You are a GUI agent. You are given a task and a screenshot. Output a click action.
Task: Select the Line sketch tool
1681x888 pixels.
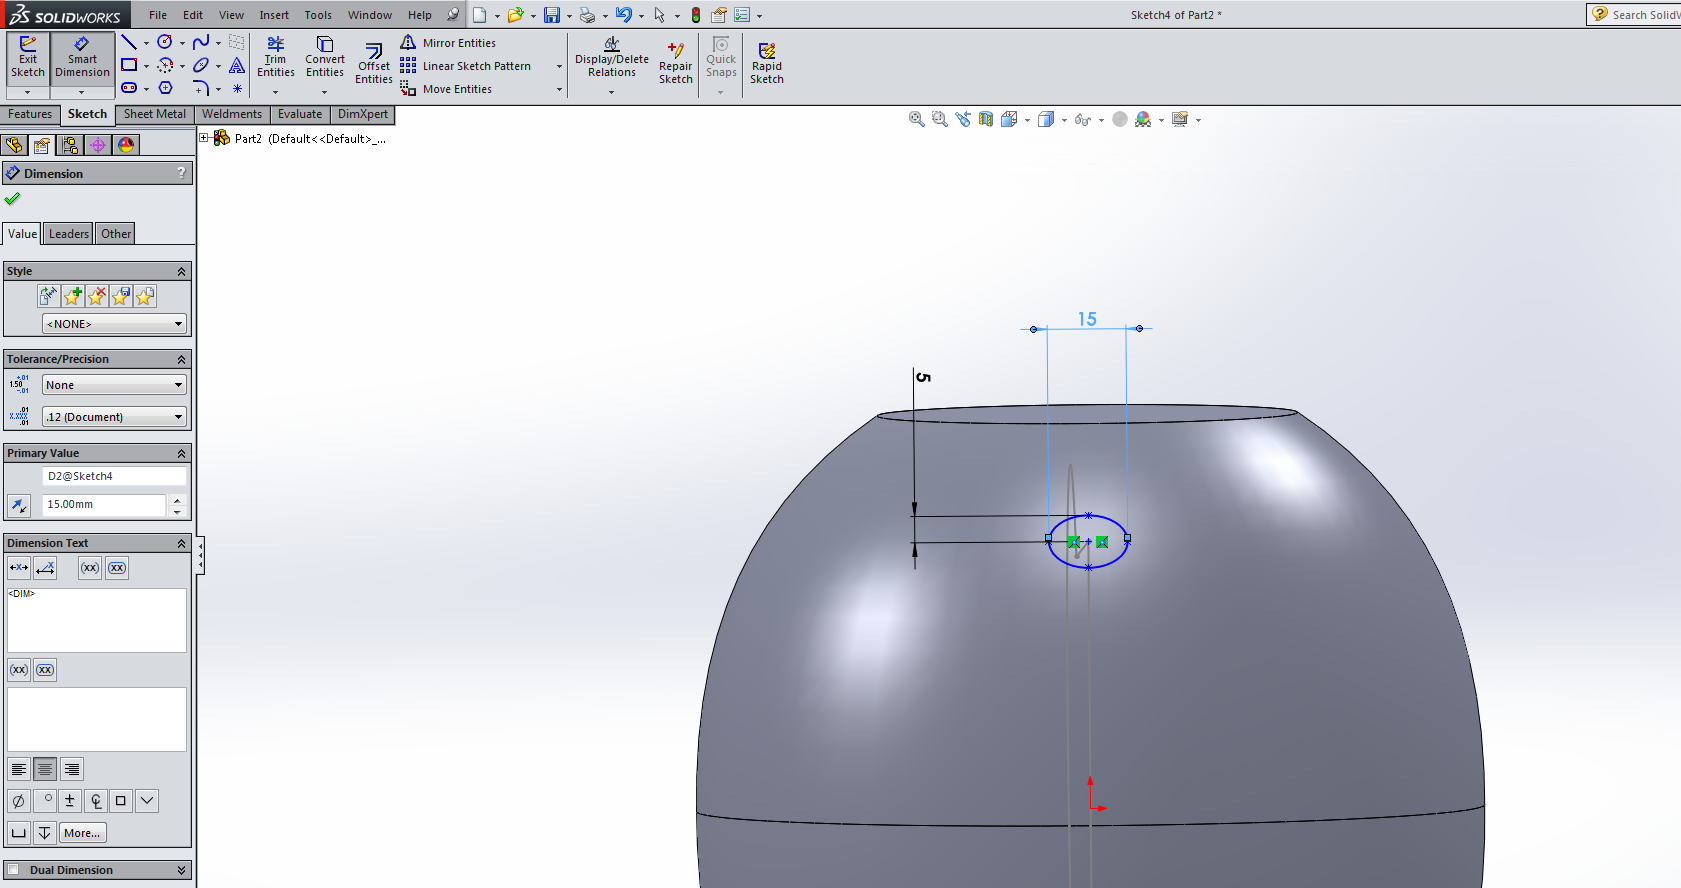(129, 42)
